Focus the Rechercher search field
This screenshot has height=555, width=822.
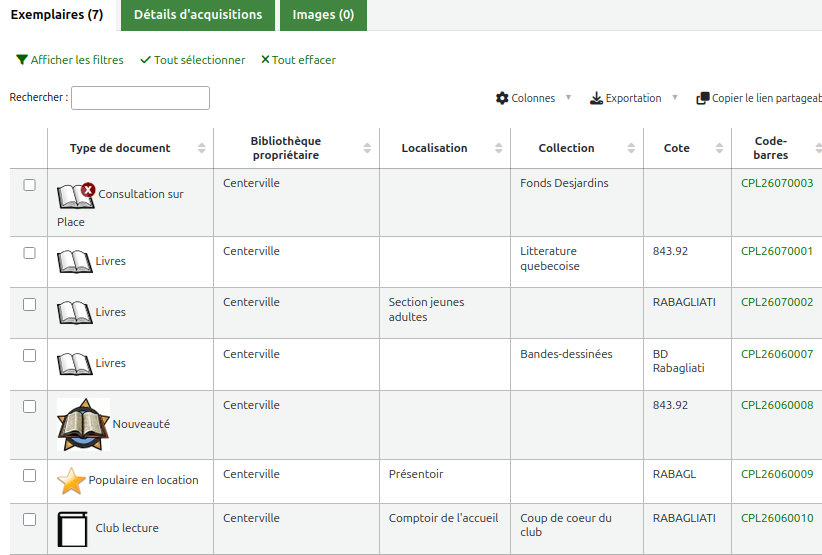point(140,98)
